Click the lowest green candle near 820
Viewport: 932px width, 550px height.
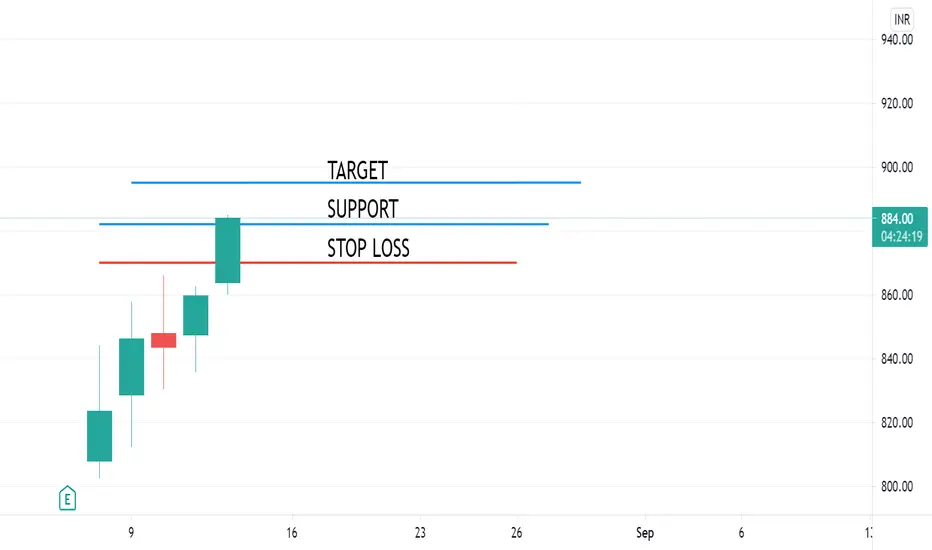(x=99, y=436)
